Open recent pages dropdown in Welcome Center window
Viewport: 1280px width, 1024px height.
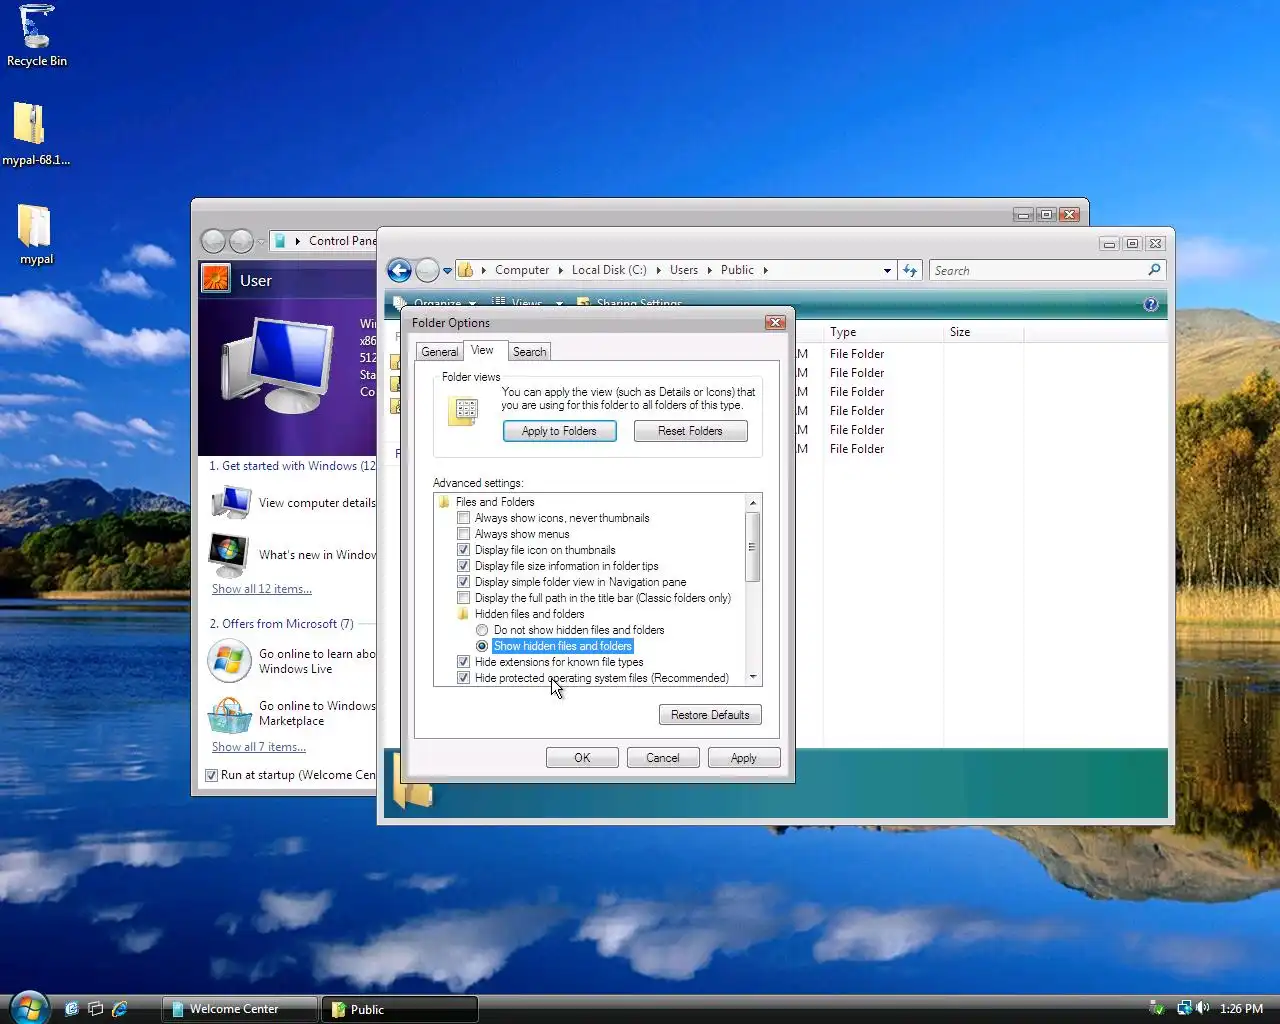tap(261, 241)
